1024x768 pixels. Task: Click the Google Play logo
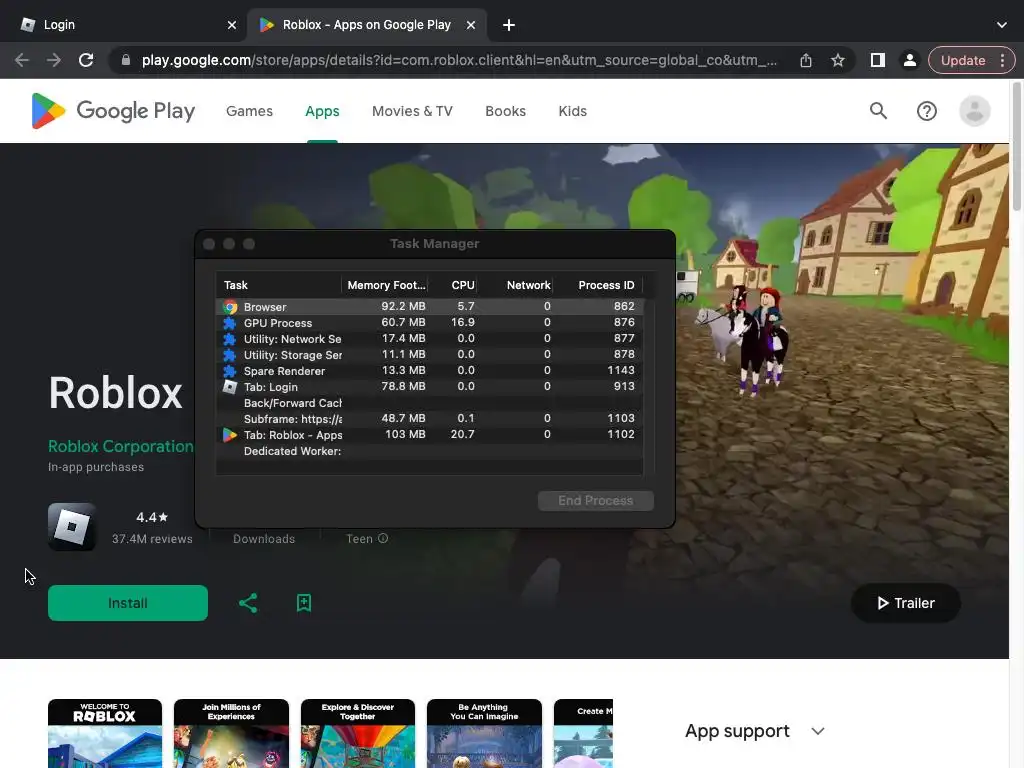(113, 111)
